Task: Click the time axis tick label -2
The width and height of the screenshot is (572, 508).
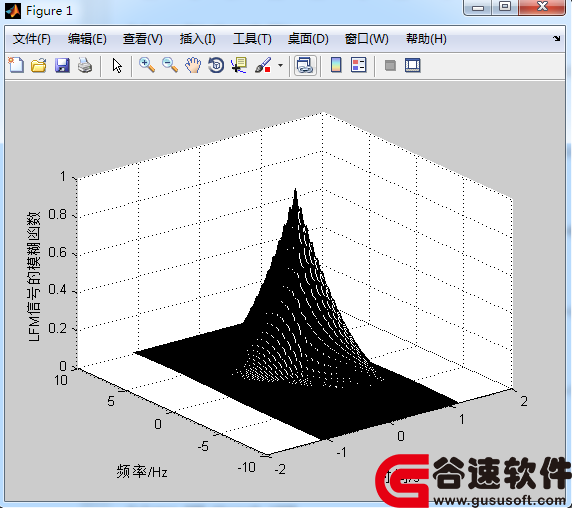Action: 280,469
